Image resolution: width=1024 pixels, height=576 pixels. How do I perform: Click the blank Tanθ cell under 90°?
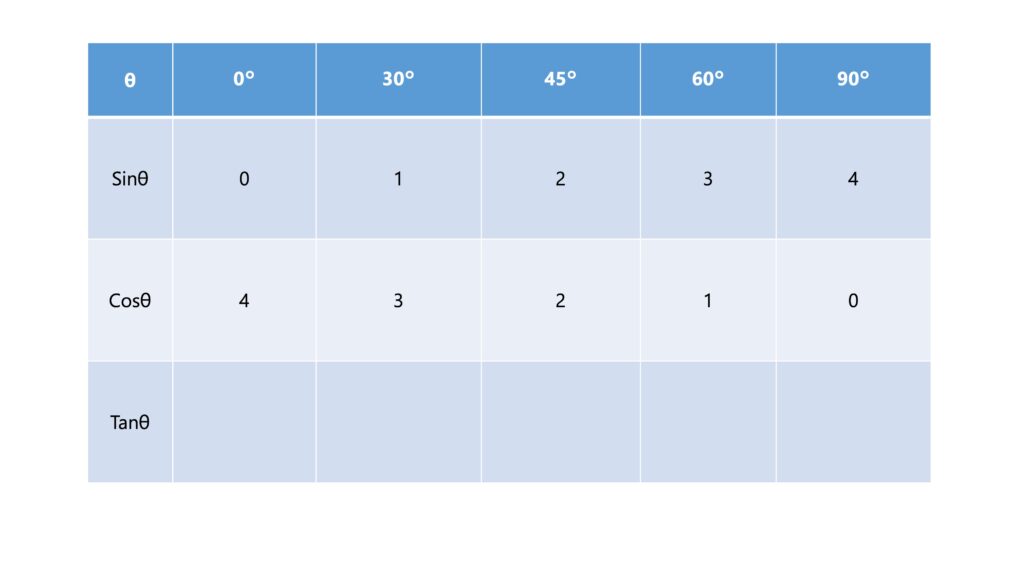853,422
